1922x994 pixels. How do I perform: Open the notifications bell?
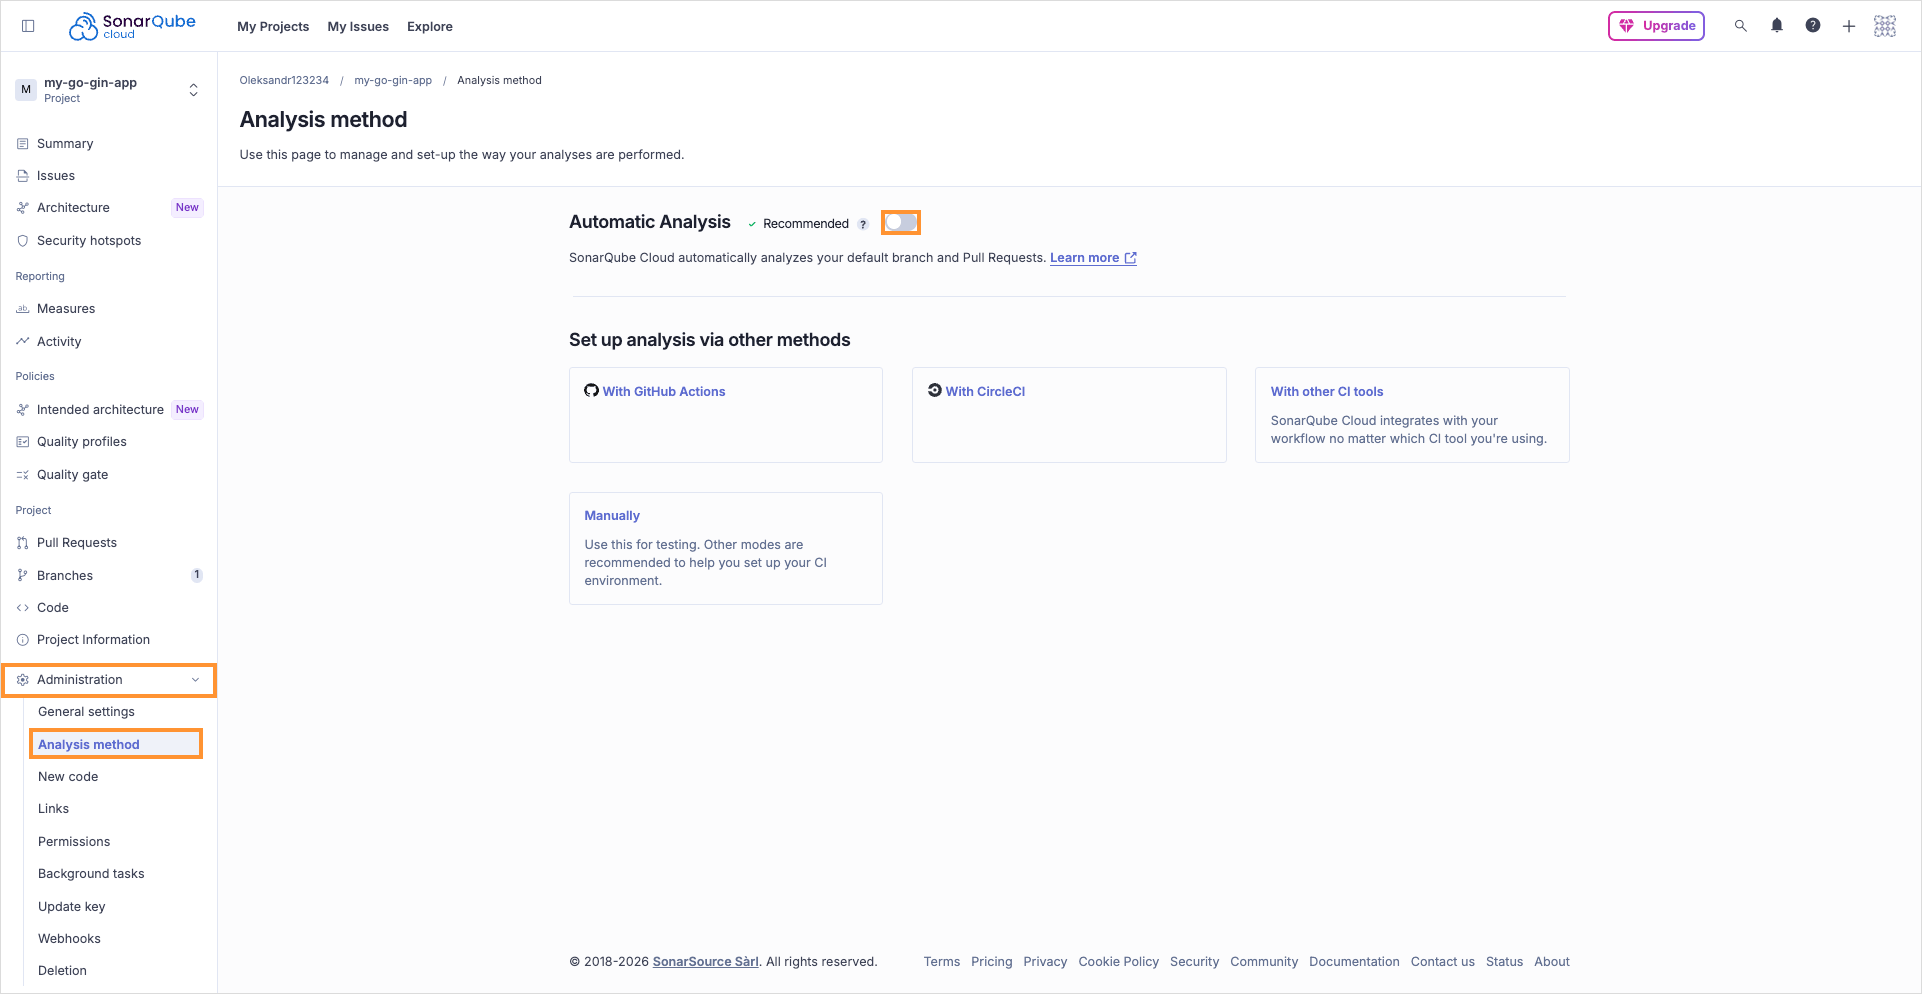tap(1777, 25)
